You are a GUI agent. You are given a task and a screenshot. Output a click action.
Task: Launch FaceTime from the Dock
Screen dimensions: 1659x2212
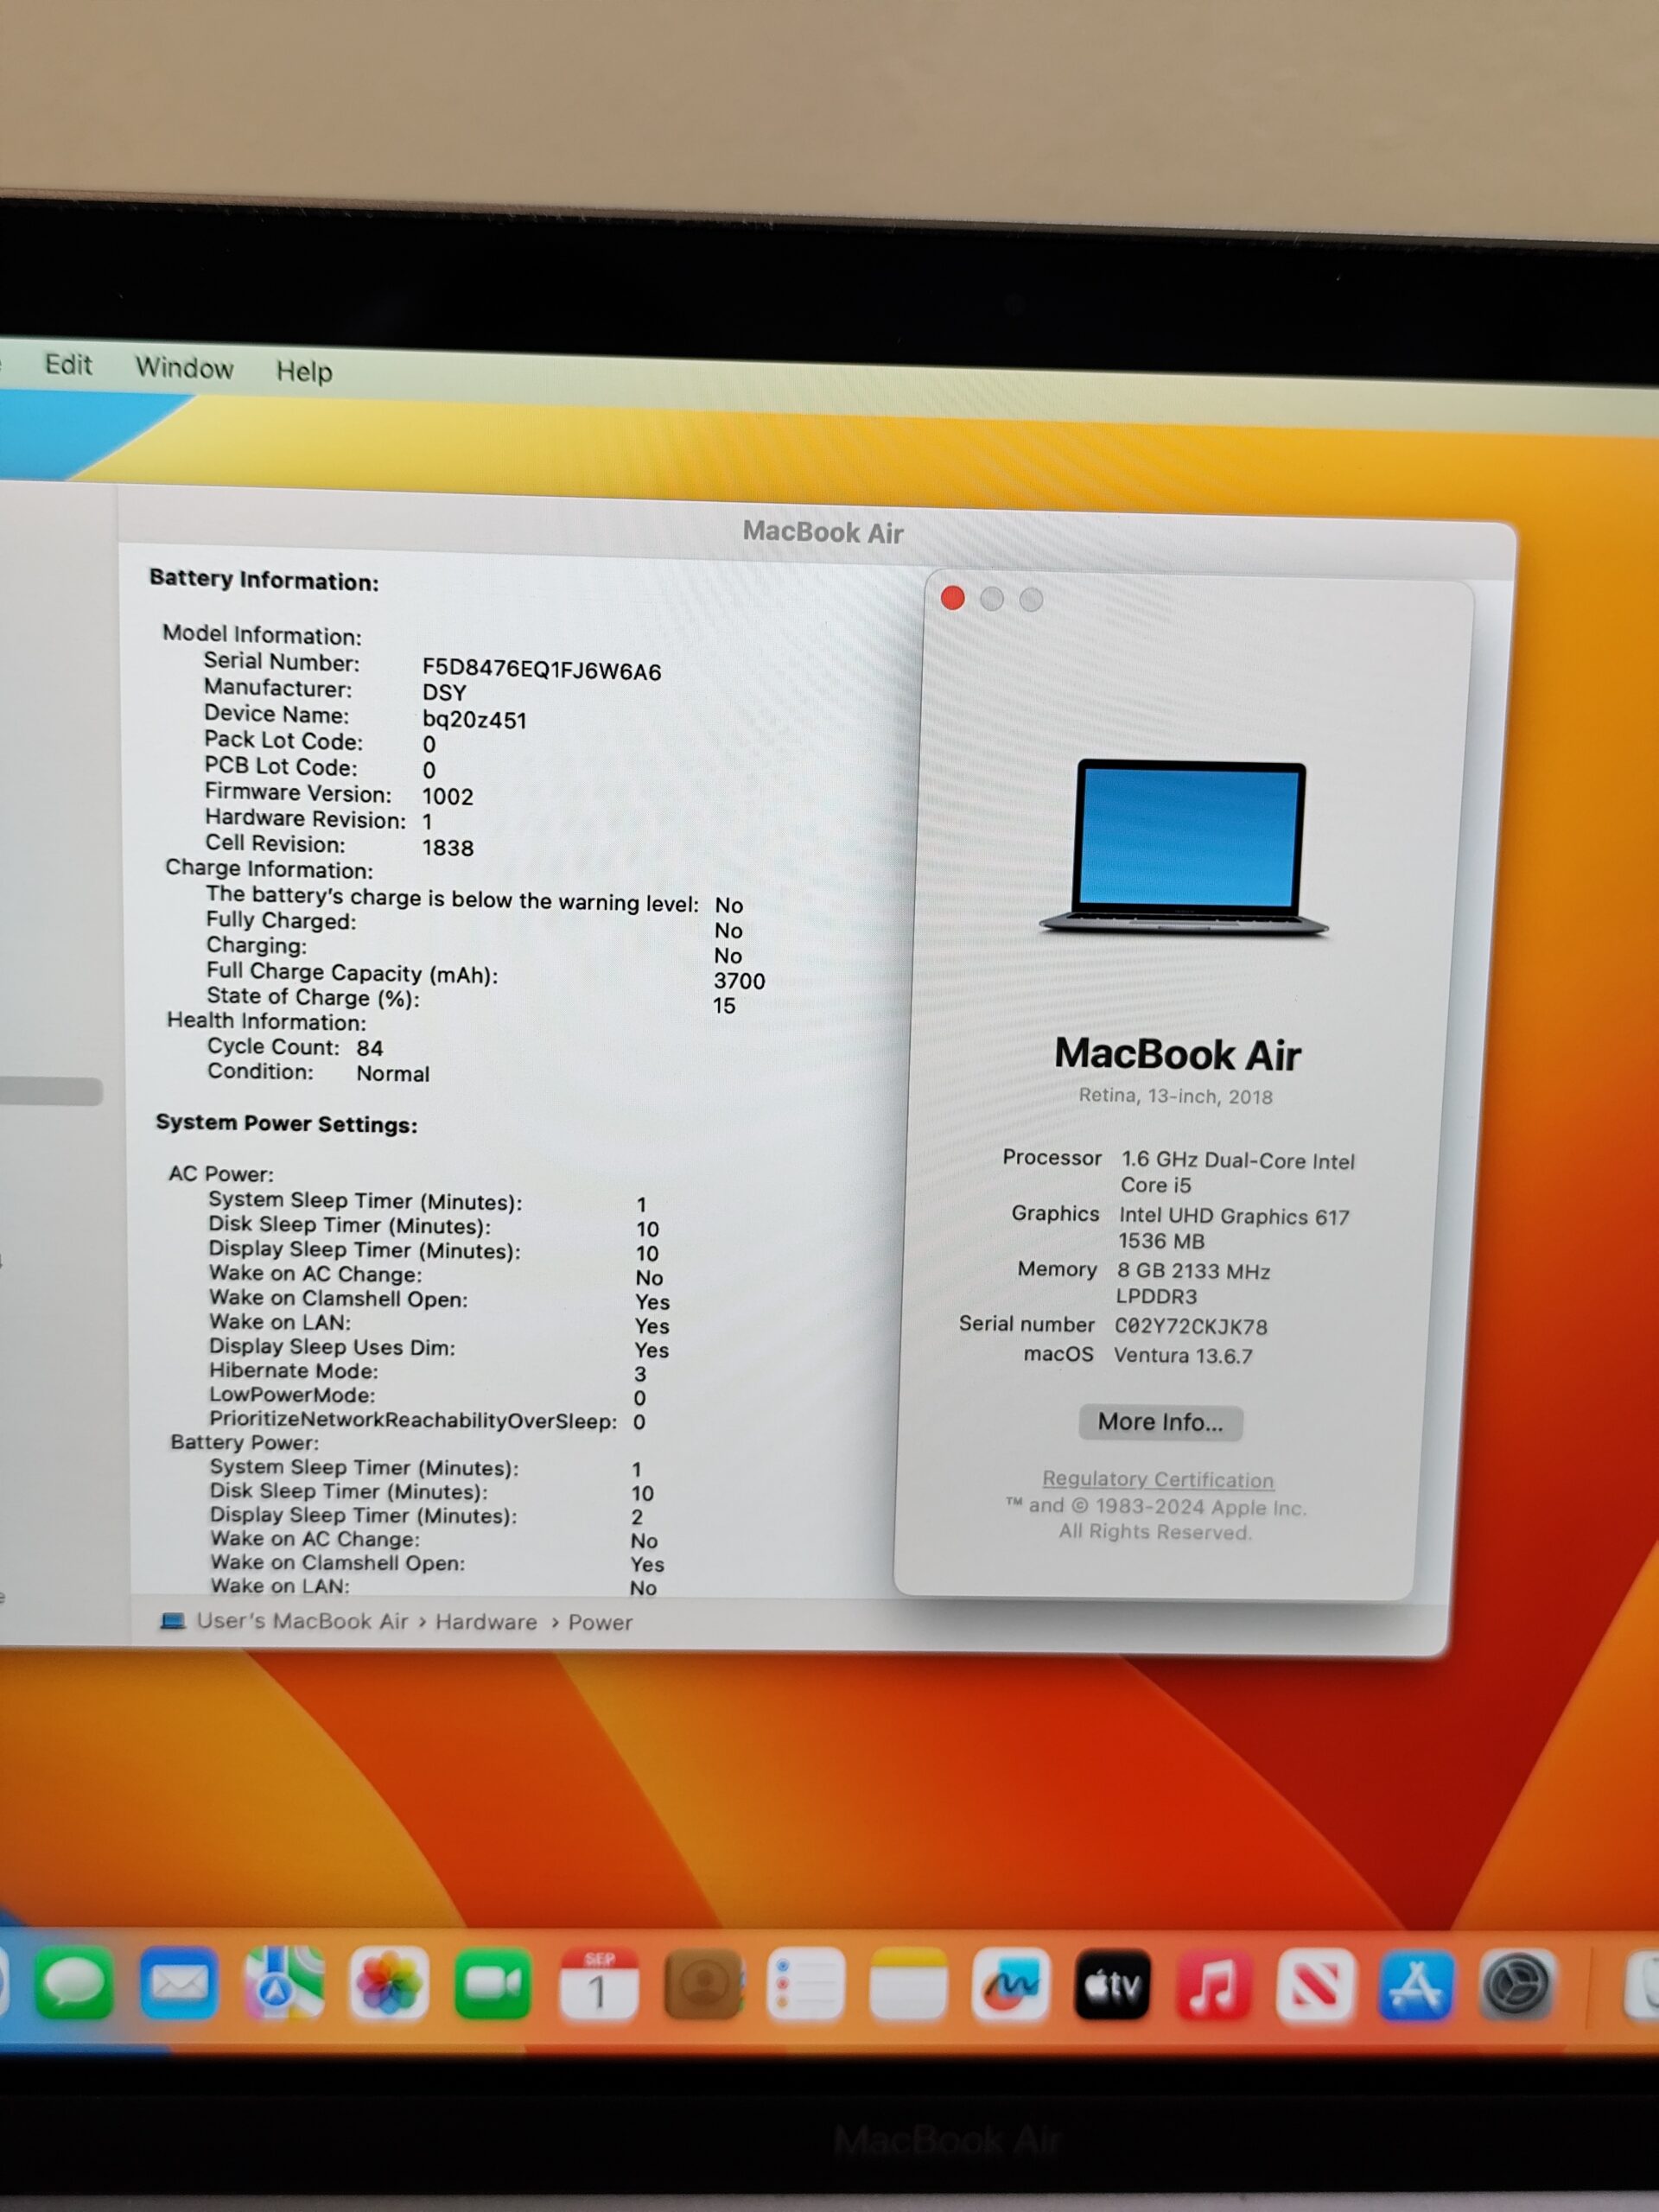click(x=493, y=1984)
